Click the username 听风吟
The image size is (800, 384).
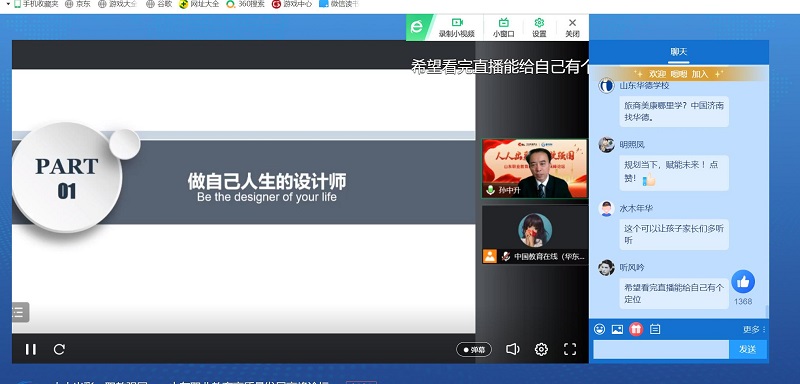click(x=632, y=267)
